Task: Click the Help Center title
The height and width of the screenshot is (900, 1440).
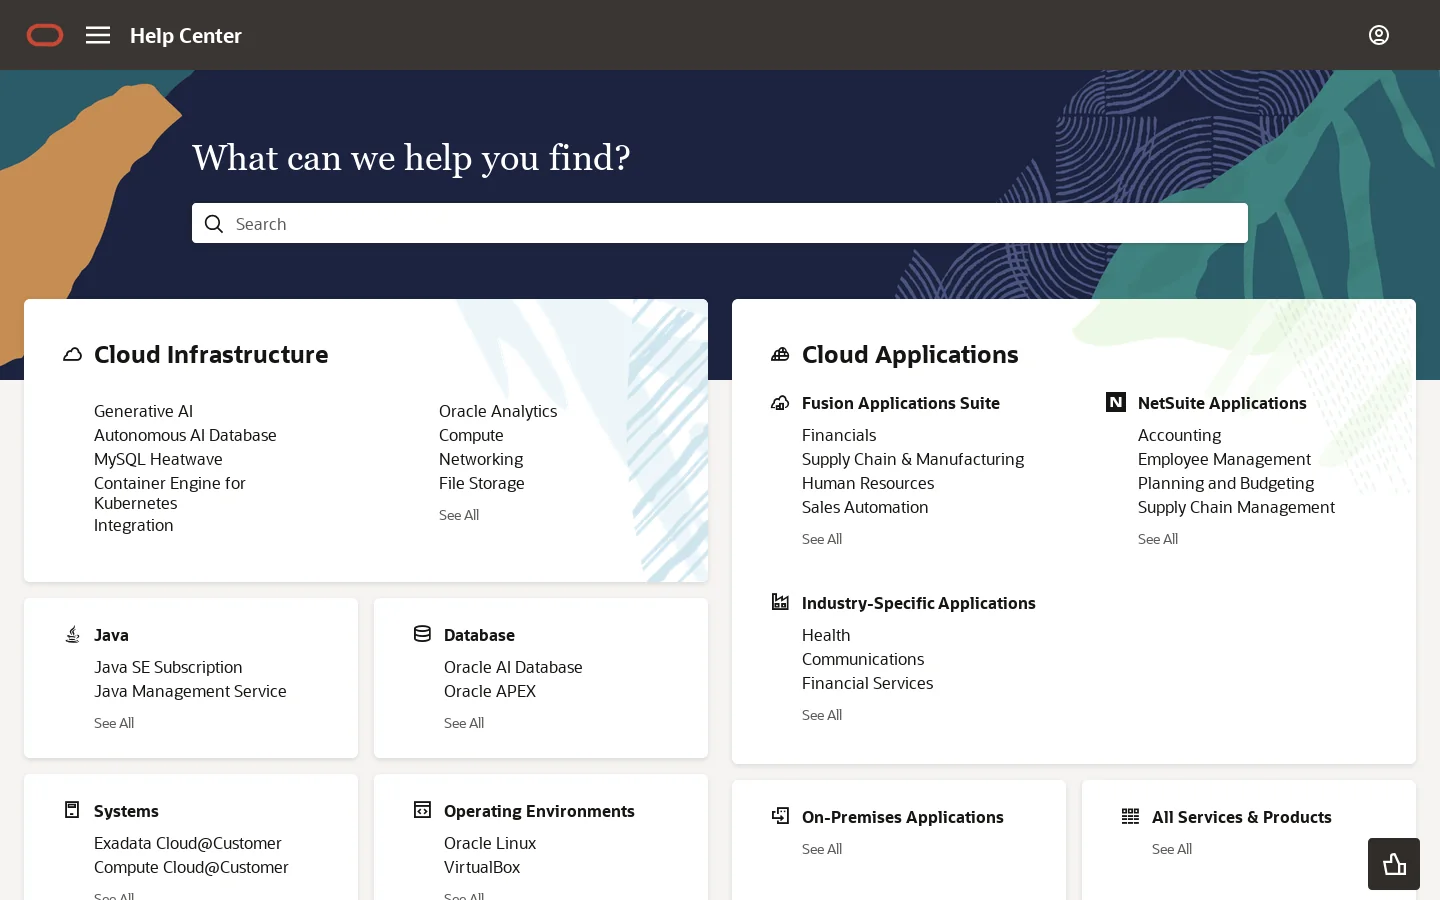Action: (x=186, y=35)
